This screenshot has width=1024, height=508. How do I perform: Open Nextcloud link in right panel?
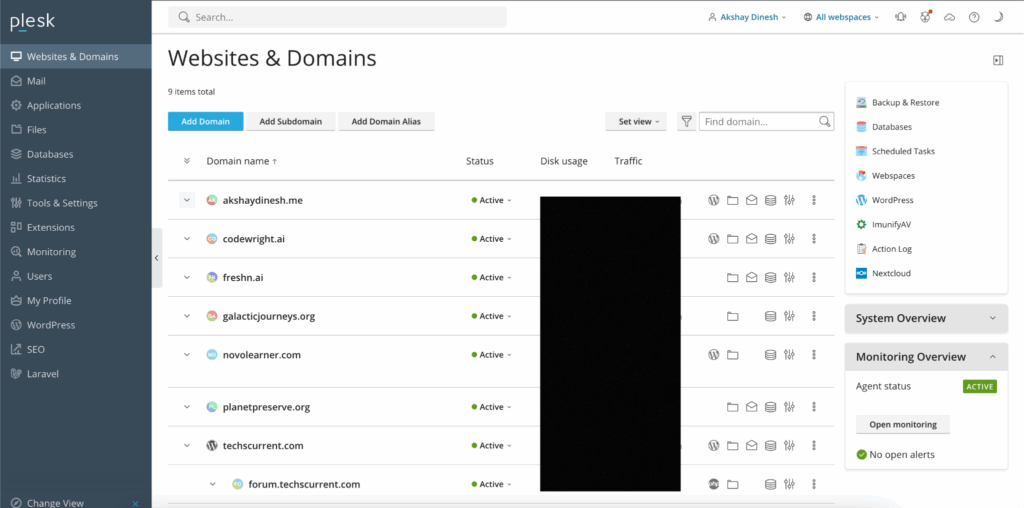[x=891, y=273]
